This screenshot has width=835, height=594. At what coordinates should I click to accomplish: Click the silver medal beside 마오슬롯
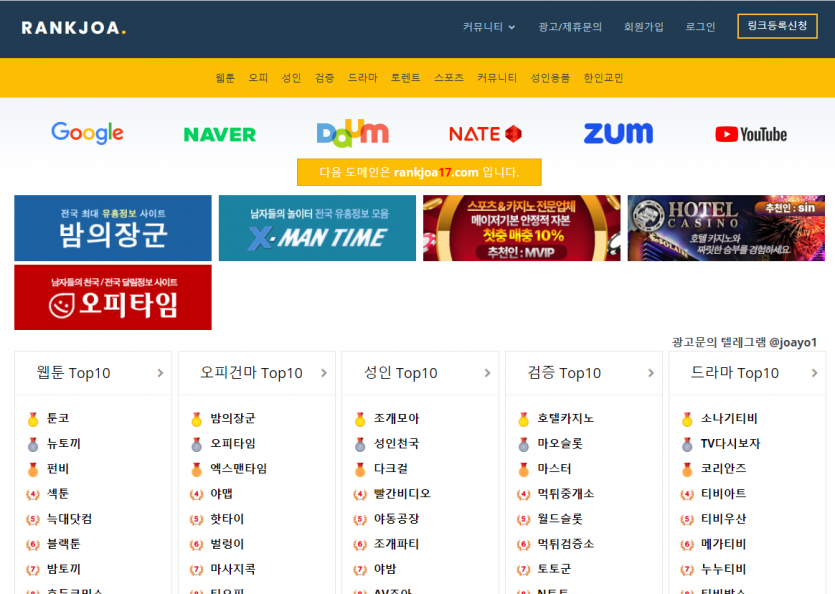pos(523,444)
